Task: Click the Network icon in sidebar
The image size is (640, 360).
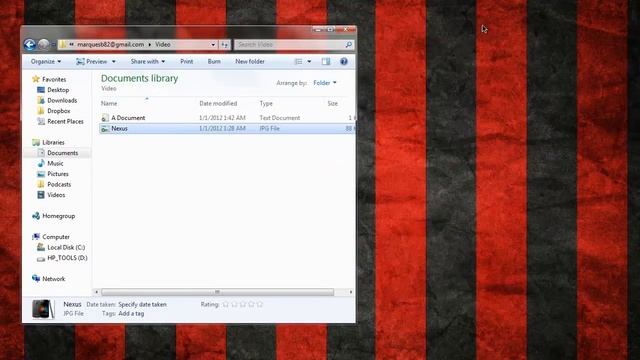Action: [x=36, y=279]
